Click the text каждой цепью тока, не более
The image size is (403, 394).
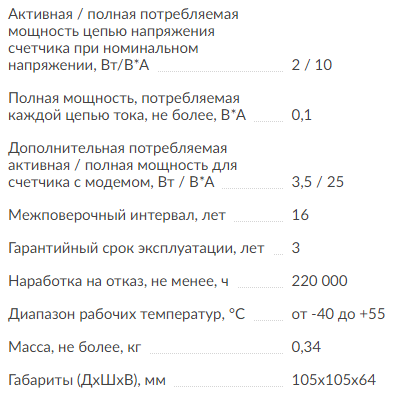tap(113, 115)
